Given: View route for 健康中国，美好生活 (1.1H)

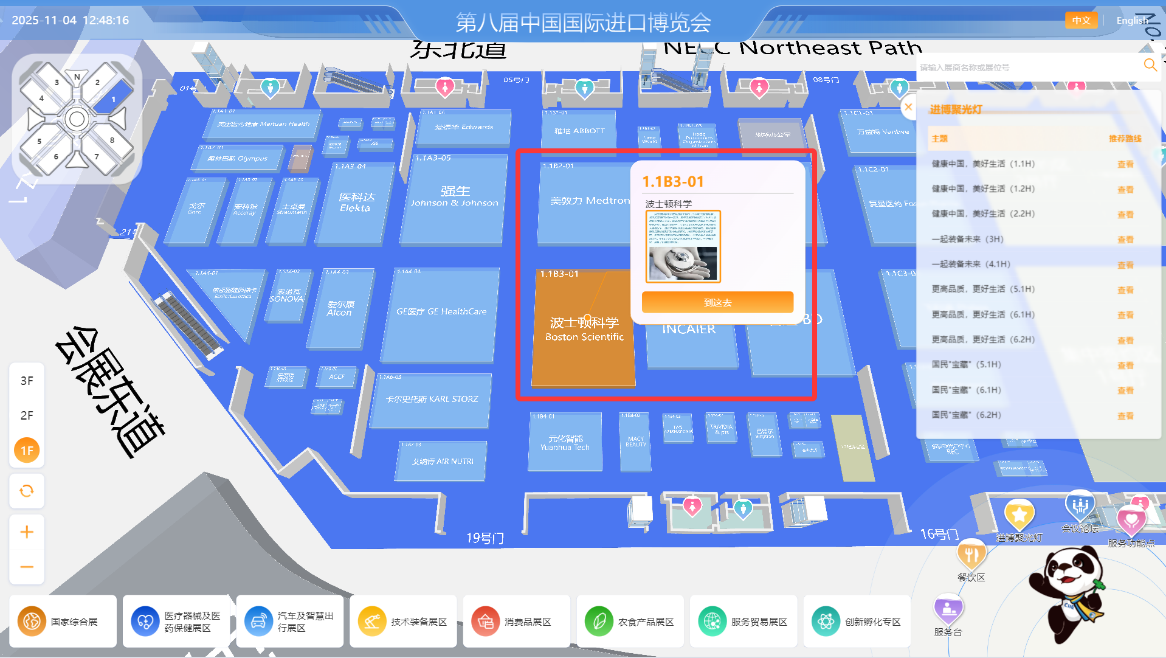Looking at the screenshot, I should pos(1125,164).
